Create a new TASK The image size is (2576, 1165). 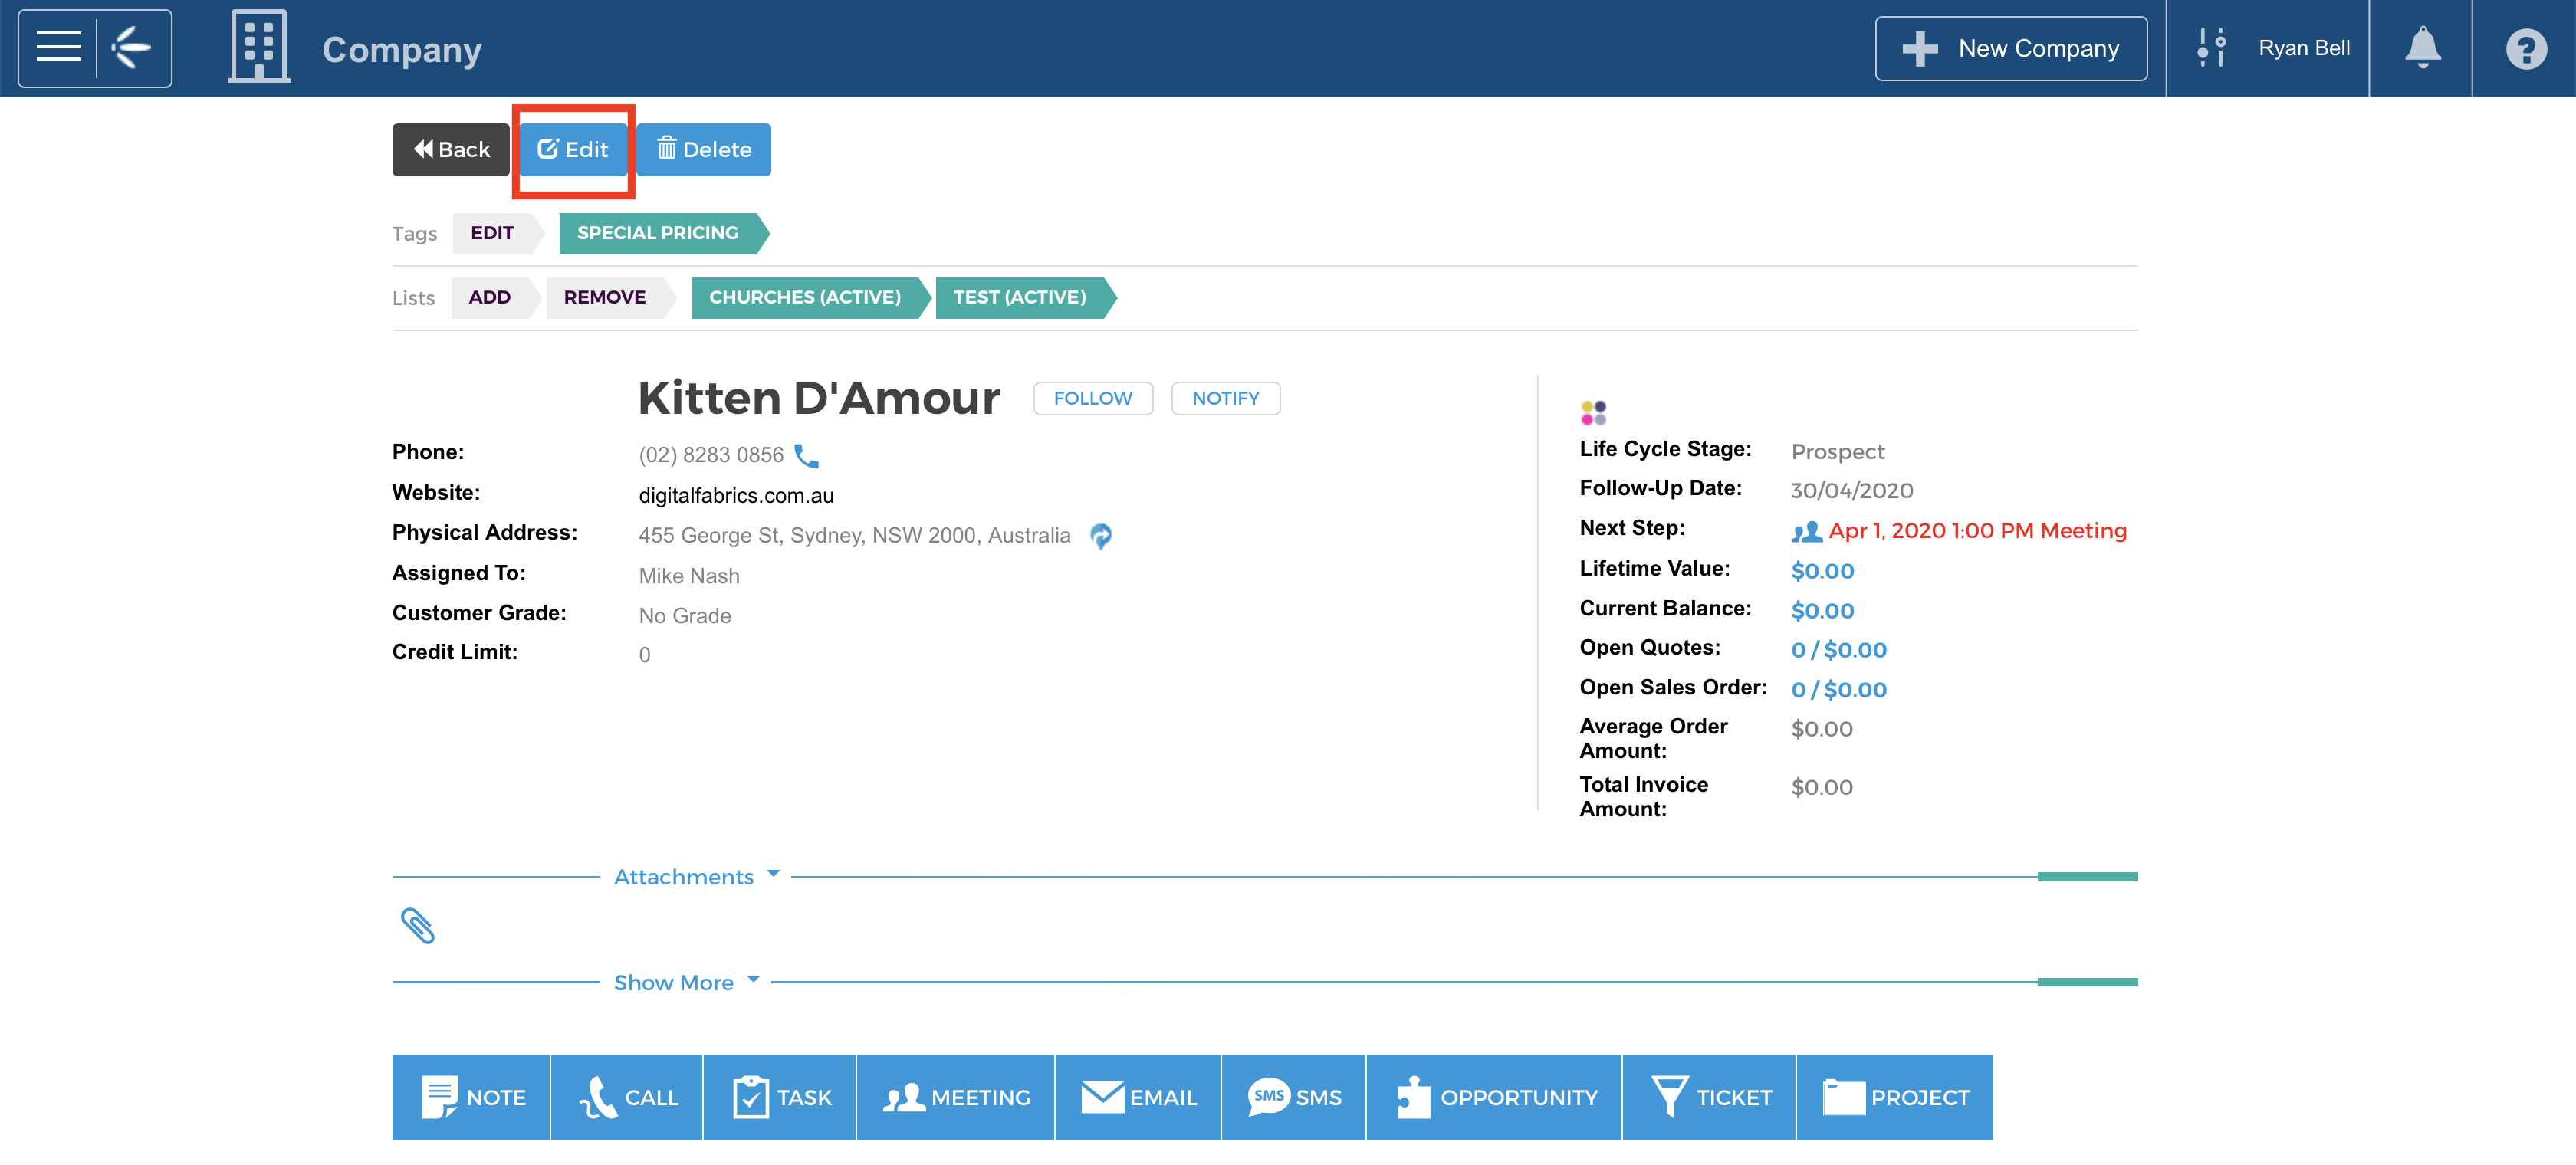point(780,1097)
